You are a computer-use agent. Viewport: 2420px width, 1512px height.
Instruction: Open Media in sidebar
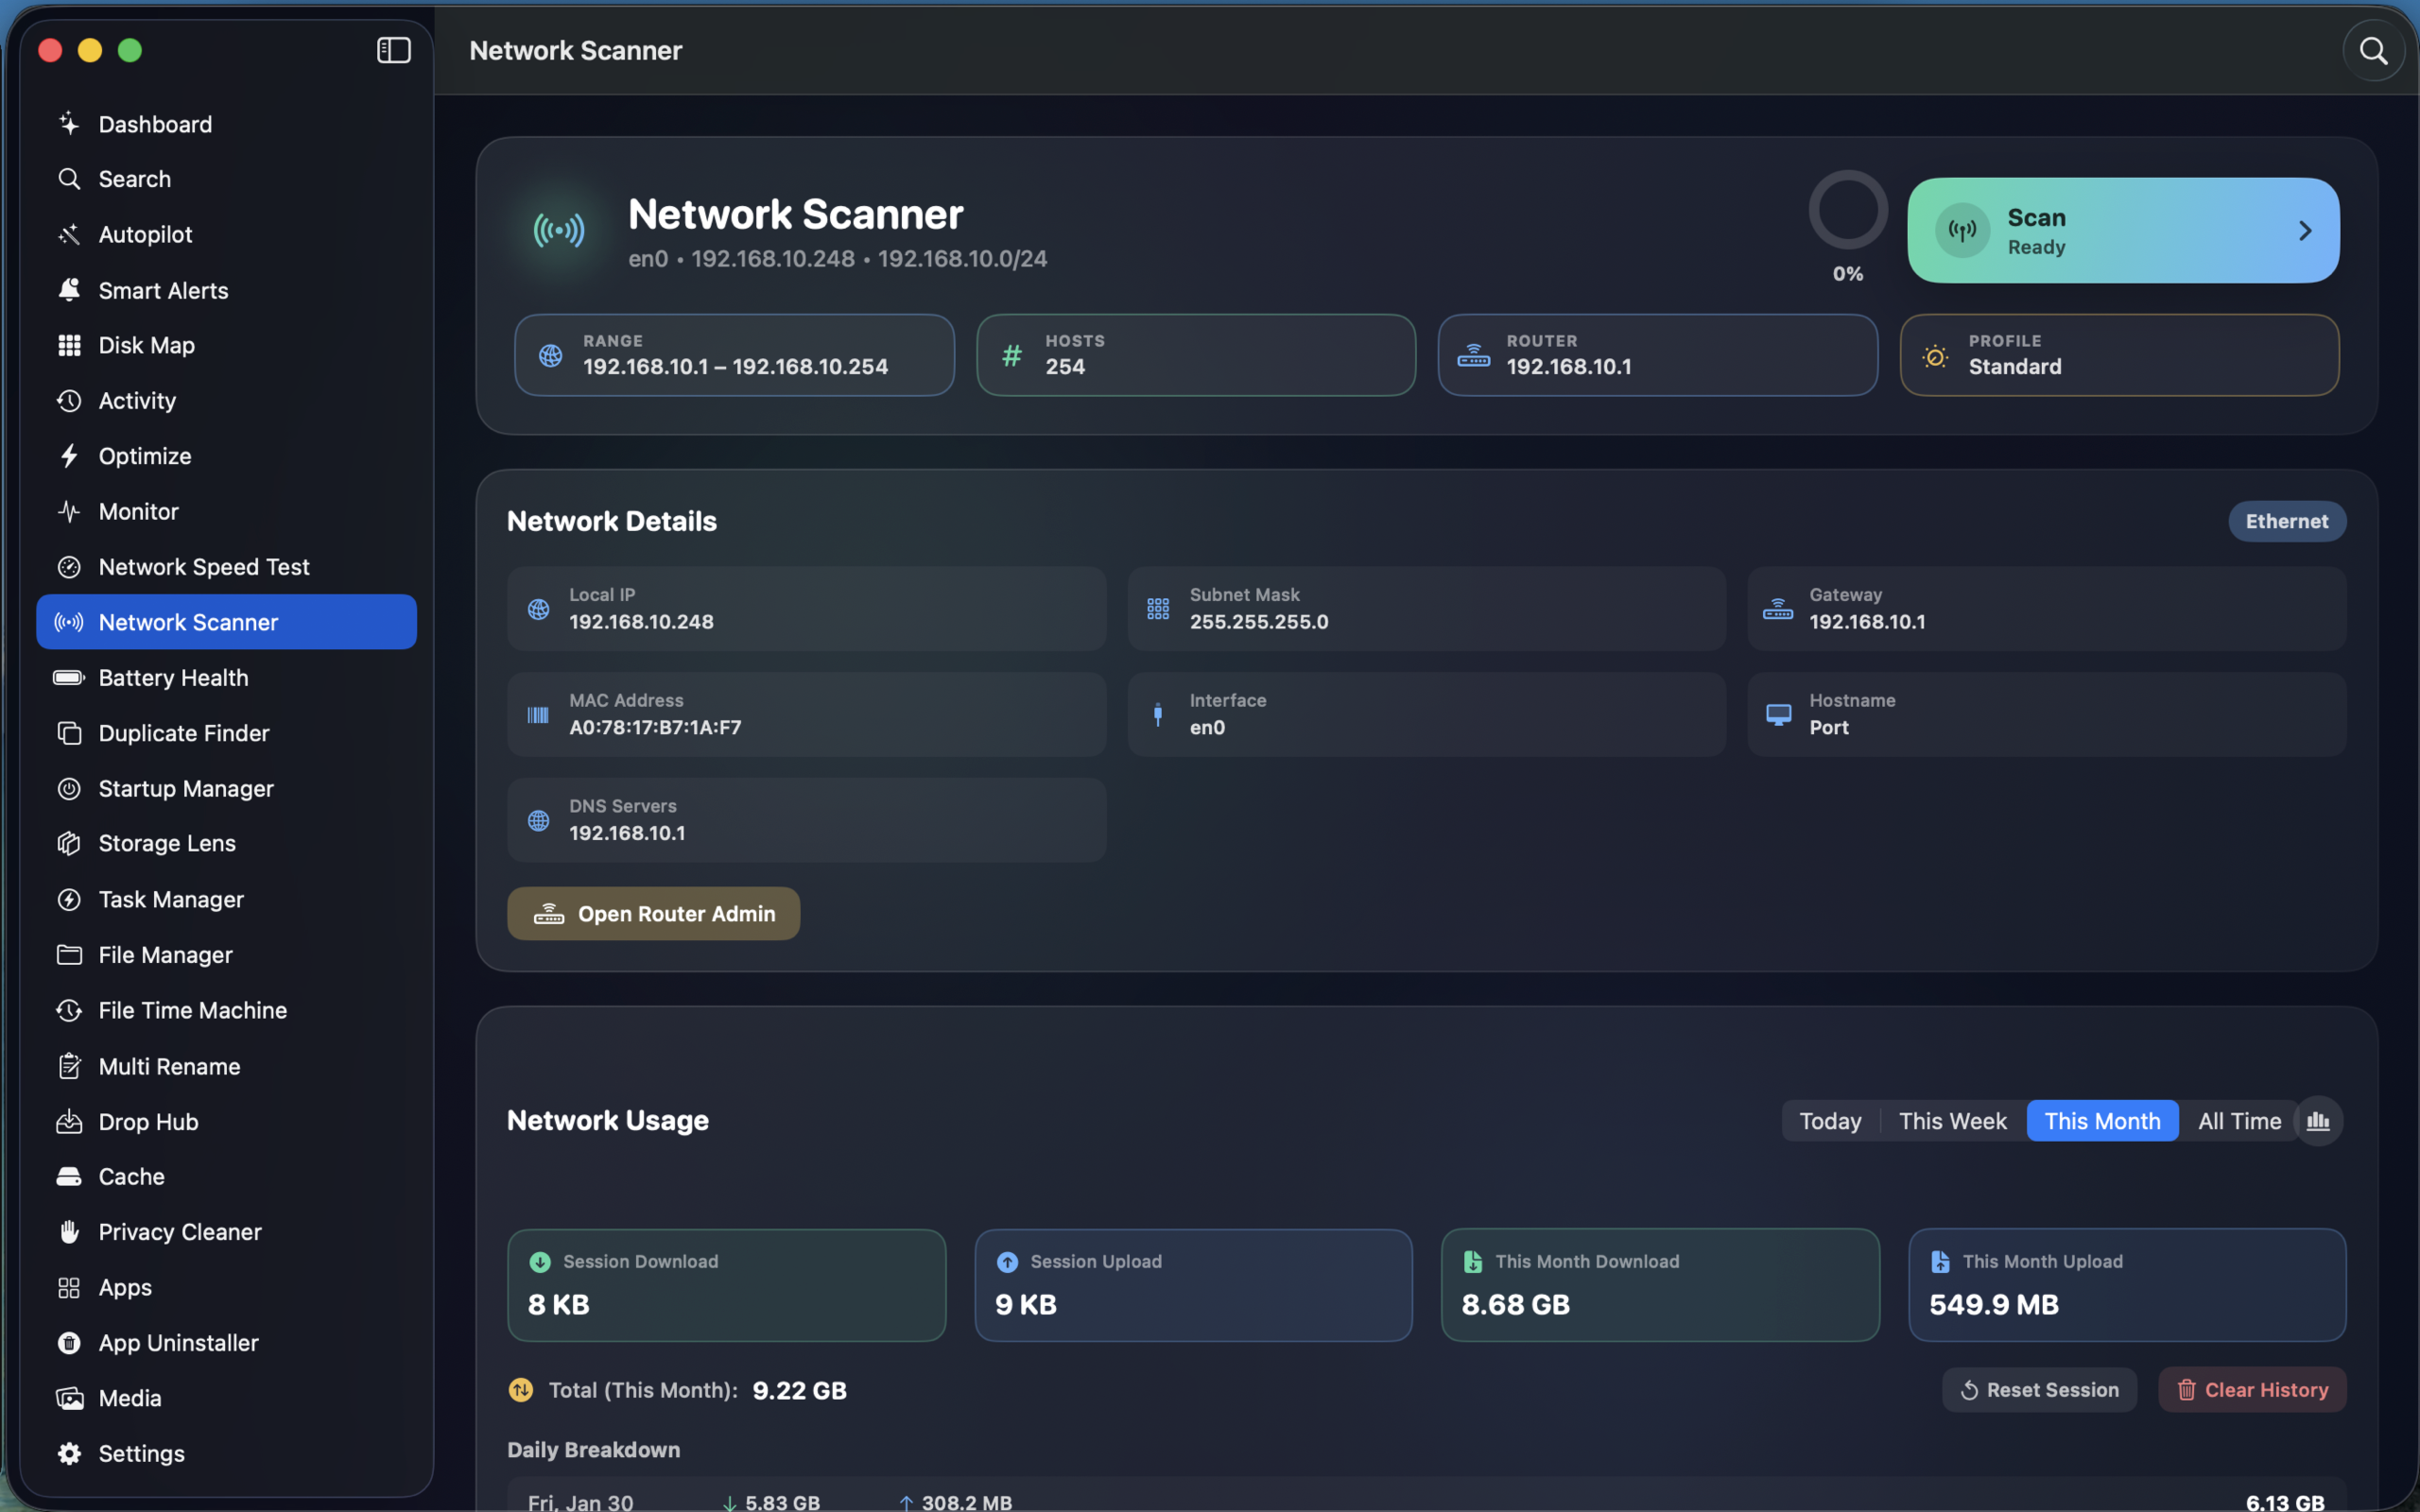(x=226, y=1398)
